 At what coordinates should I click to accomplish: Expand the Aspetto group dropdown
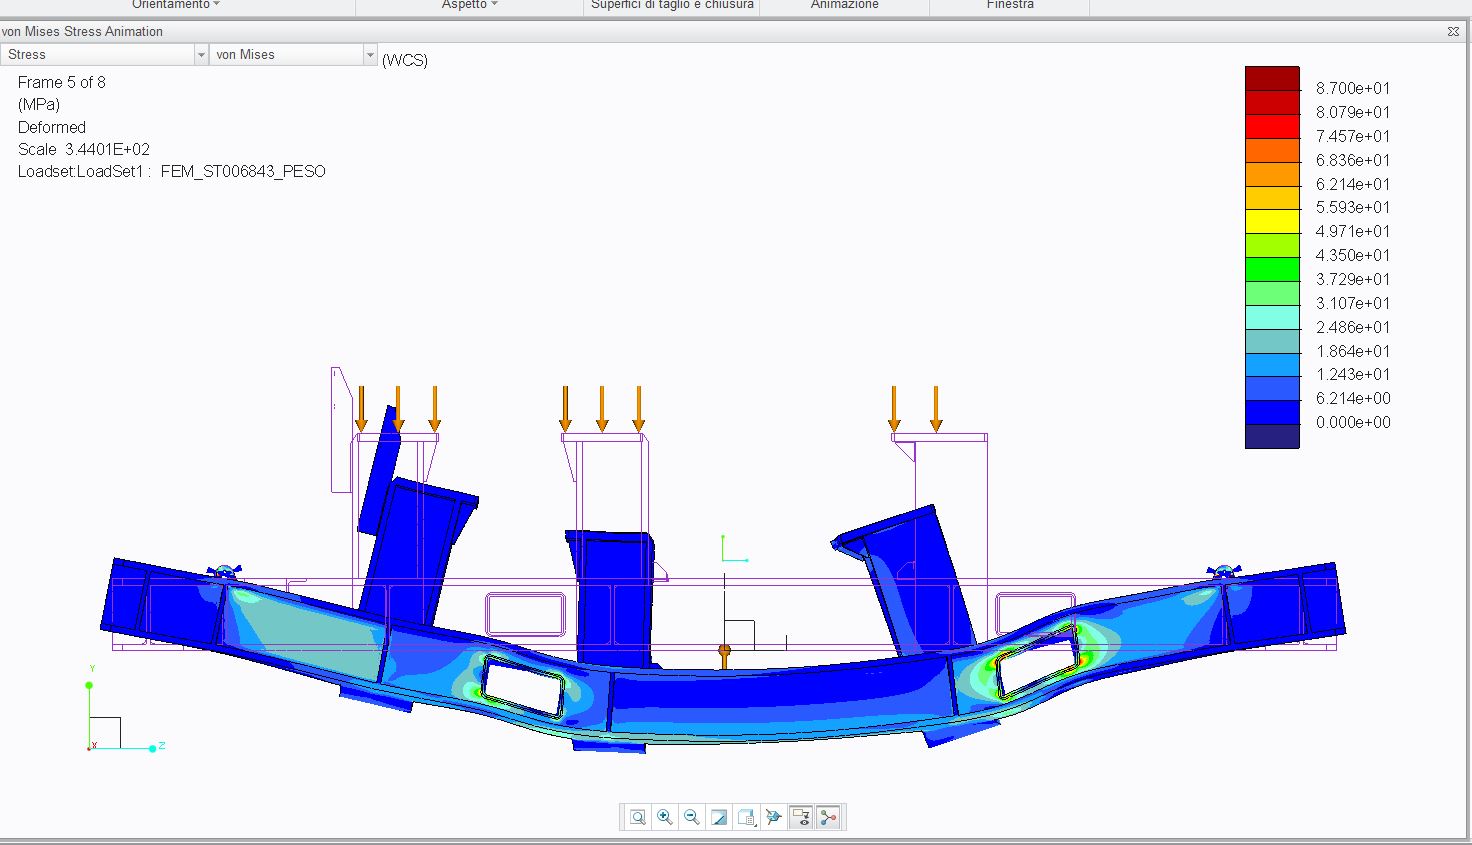click(469, 5)
